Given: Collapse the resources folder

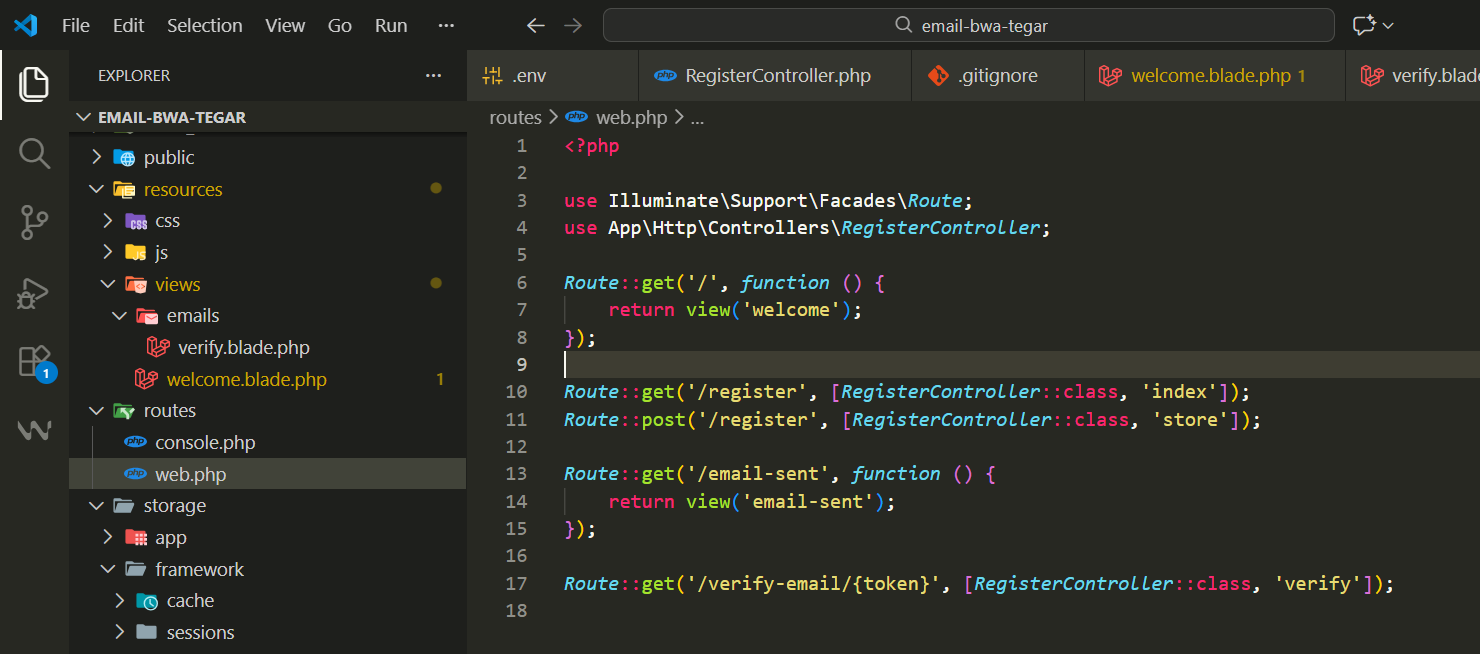Looking at the screenshot, I should pyautogui.click(x=182, y=190).
